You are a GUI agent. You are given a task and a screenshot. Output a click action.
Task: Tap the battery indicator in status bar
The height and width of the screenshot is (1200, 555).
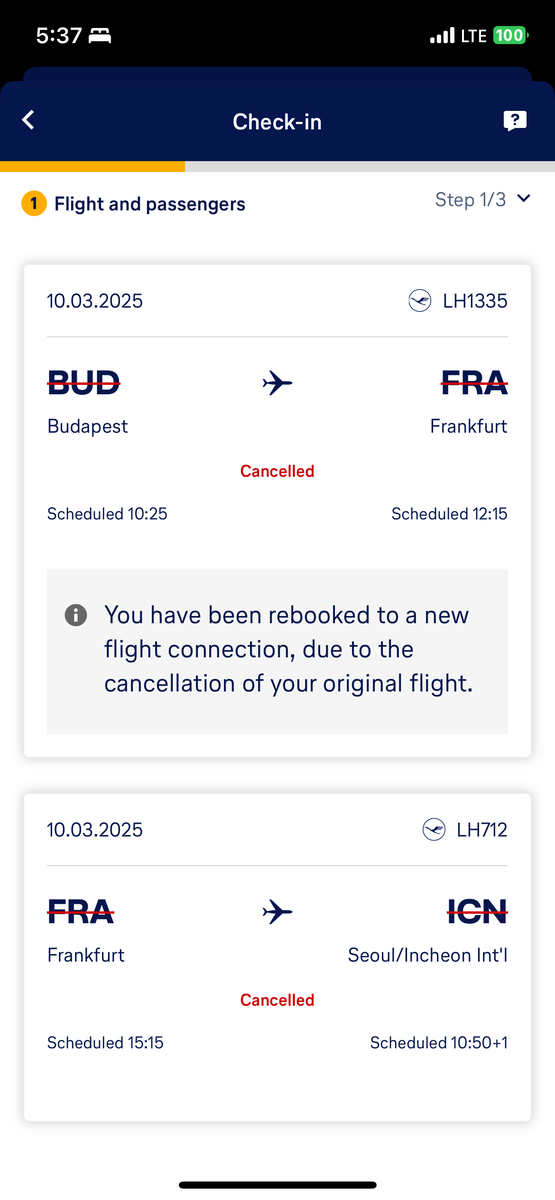point(509,36)
